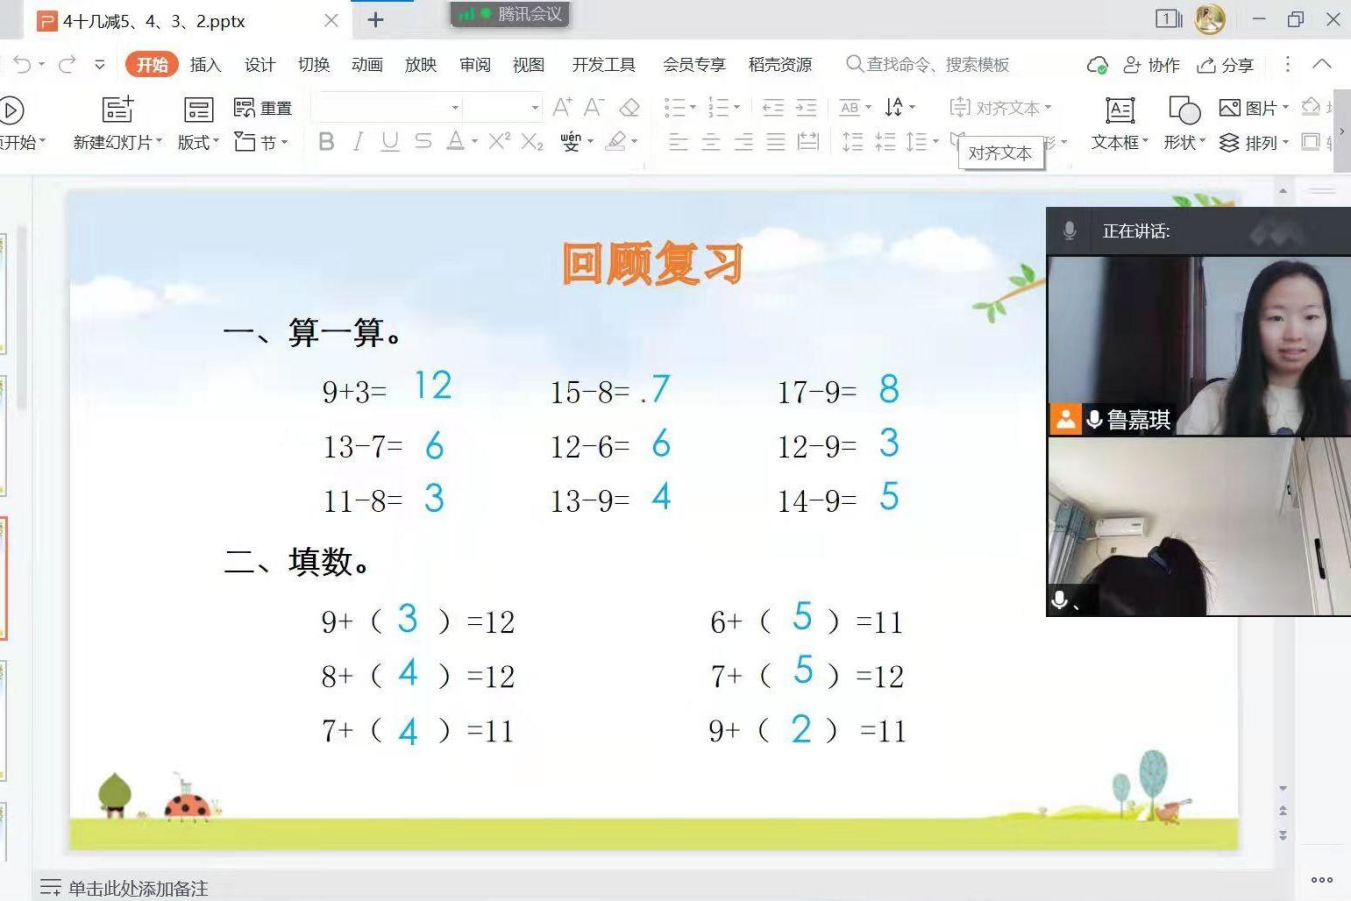Toggle subscript X₂ formatting
Screen dimensions: 1351x901
coord(532,142)
